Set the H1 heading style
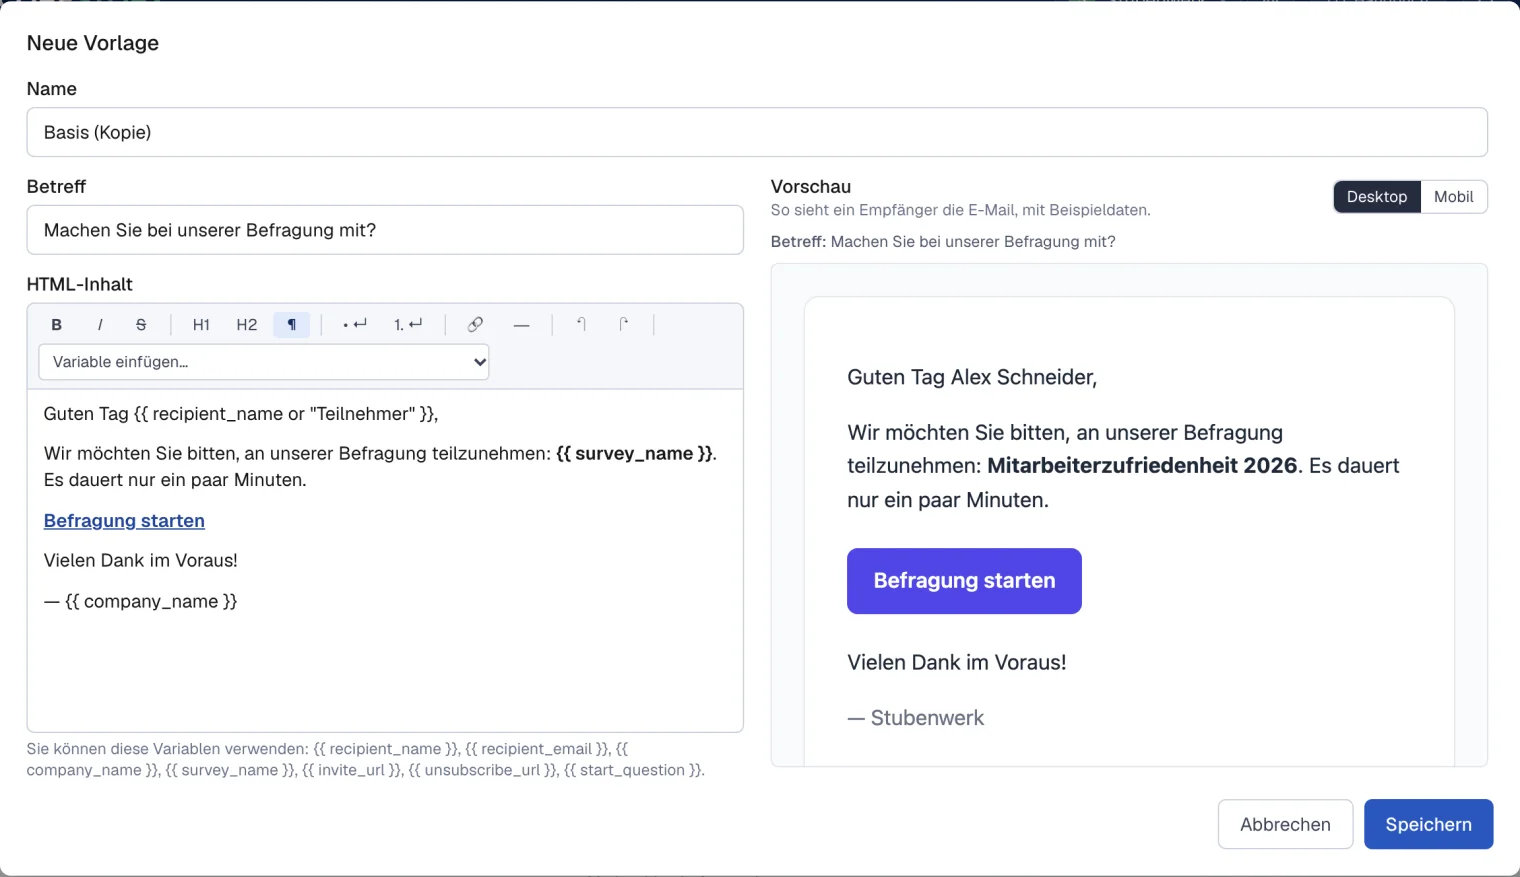The width and height of the screenshot is (1520, 877). pos(201,325)
